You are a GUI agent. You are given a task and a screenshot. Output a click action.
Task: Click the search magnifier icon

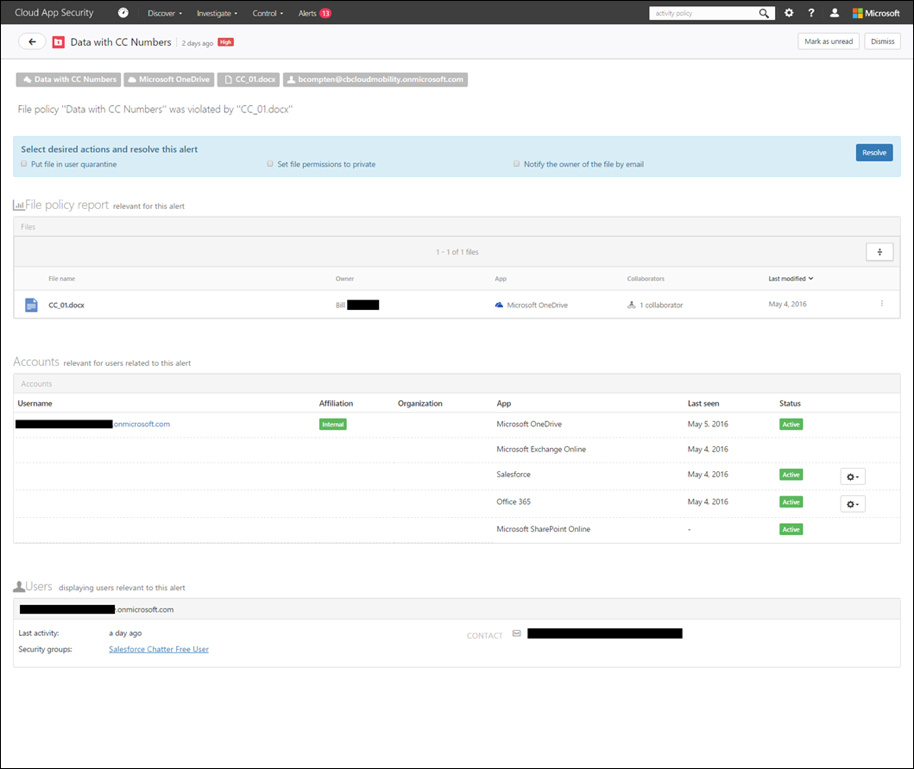tap(764, 13)
